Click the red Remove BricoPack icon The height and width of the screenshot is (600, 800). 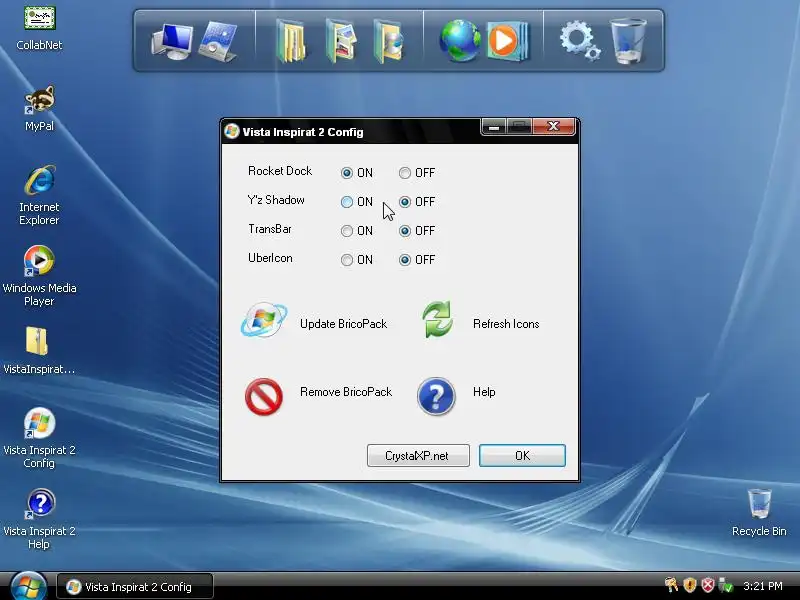pyautogui.click(x=264, y=396)
